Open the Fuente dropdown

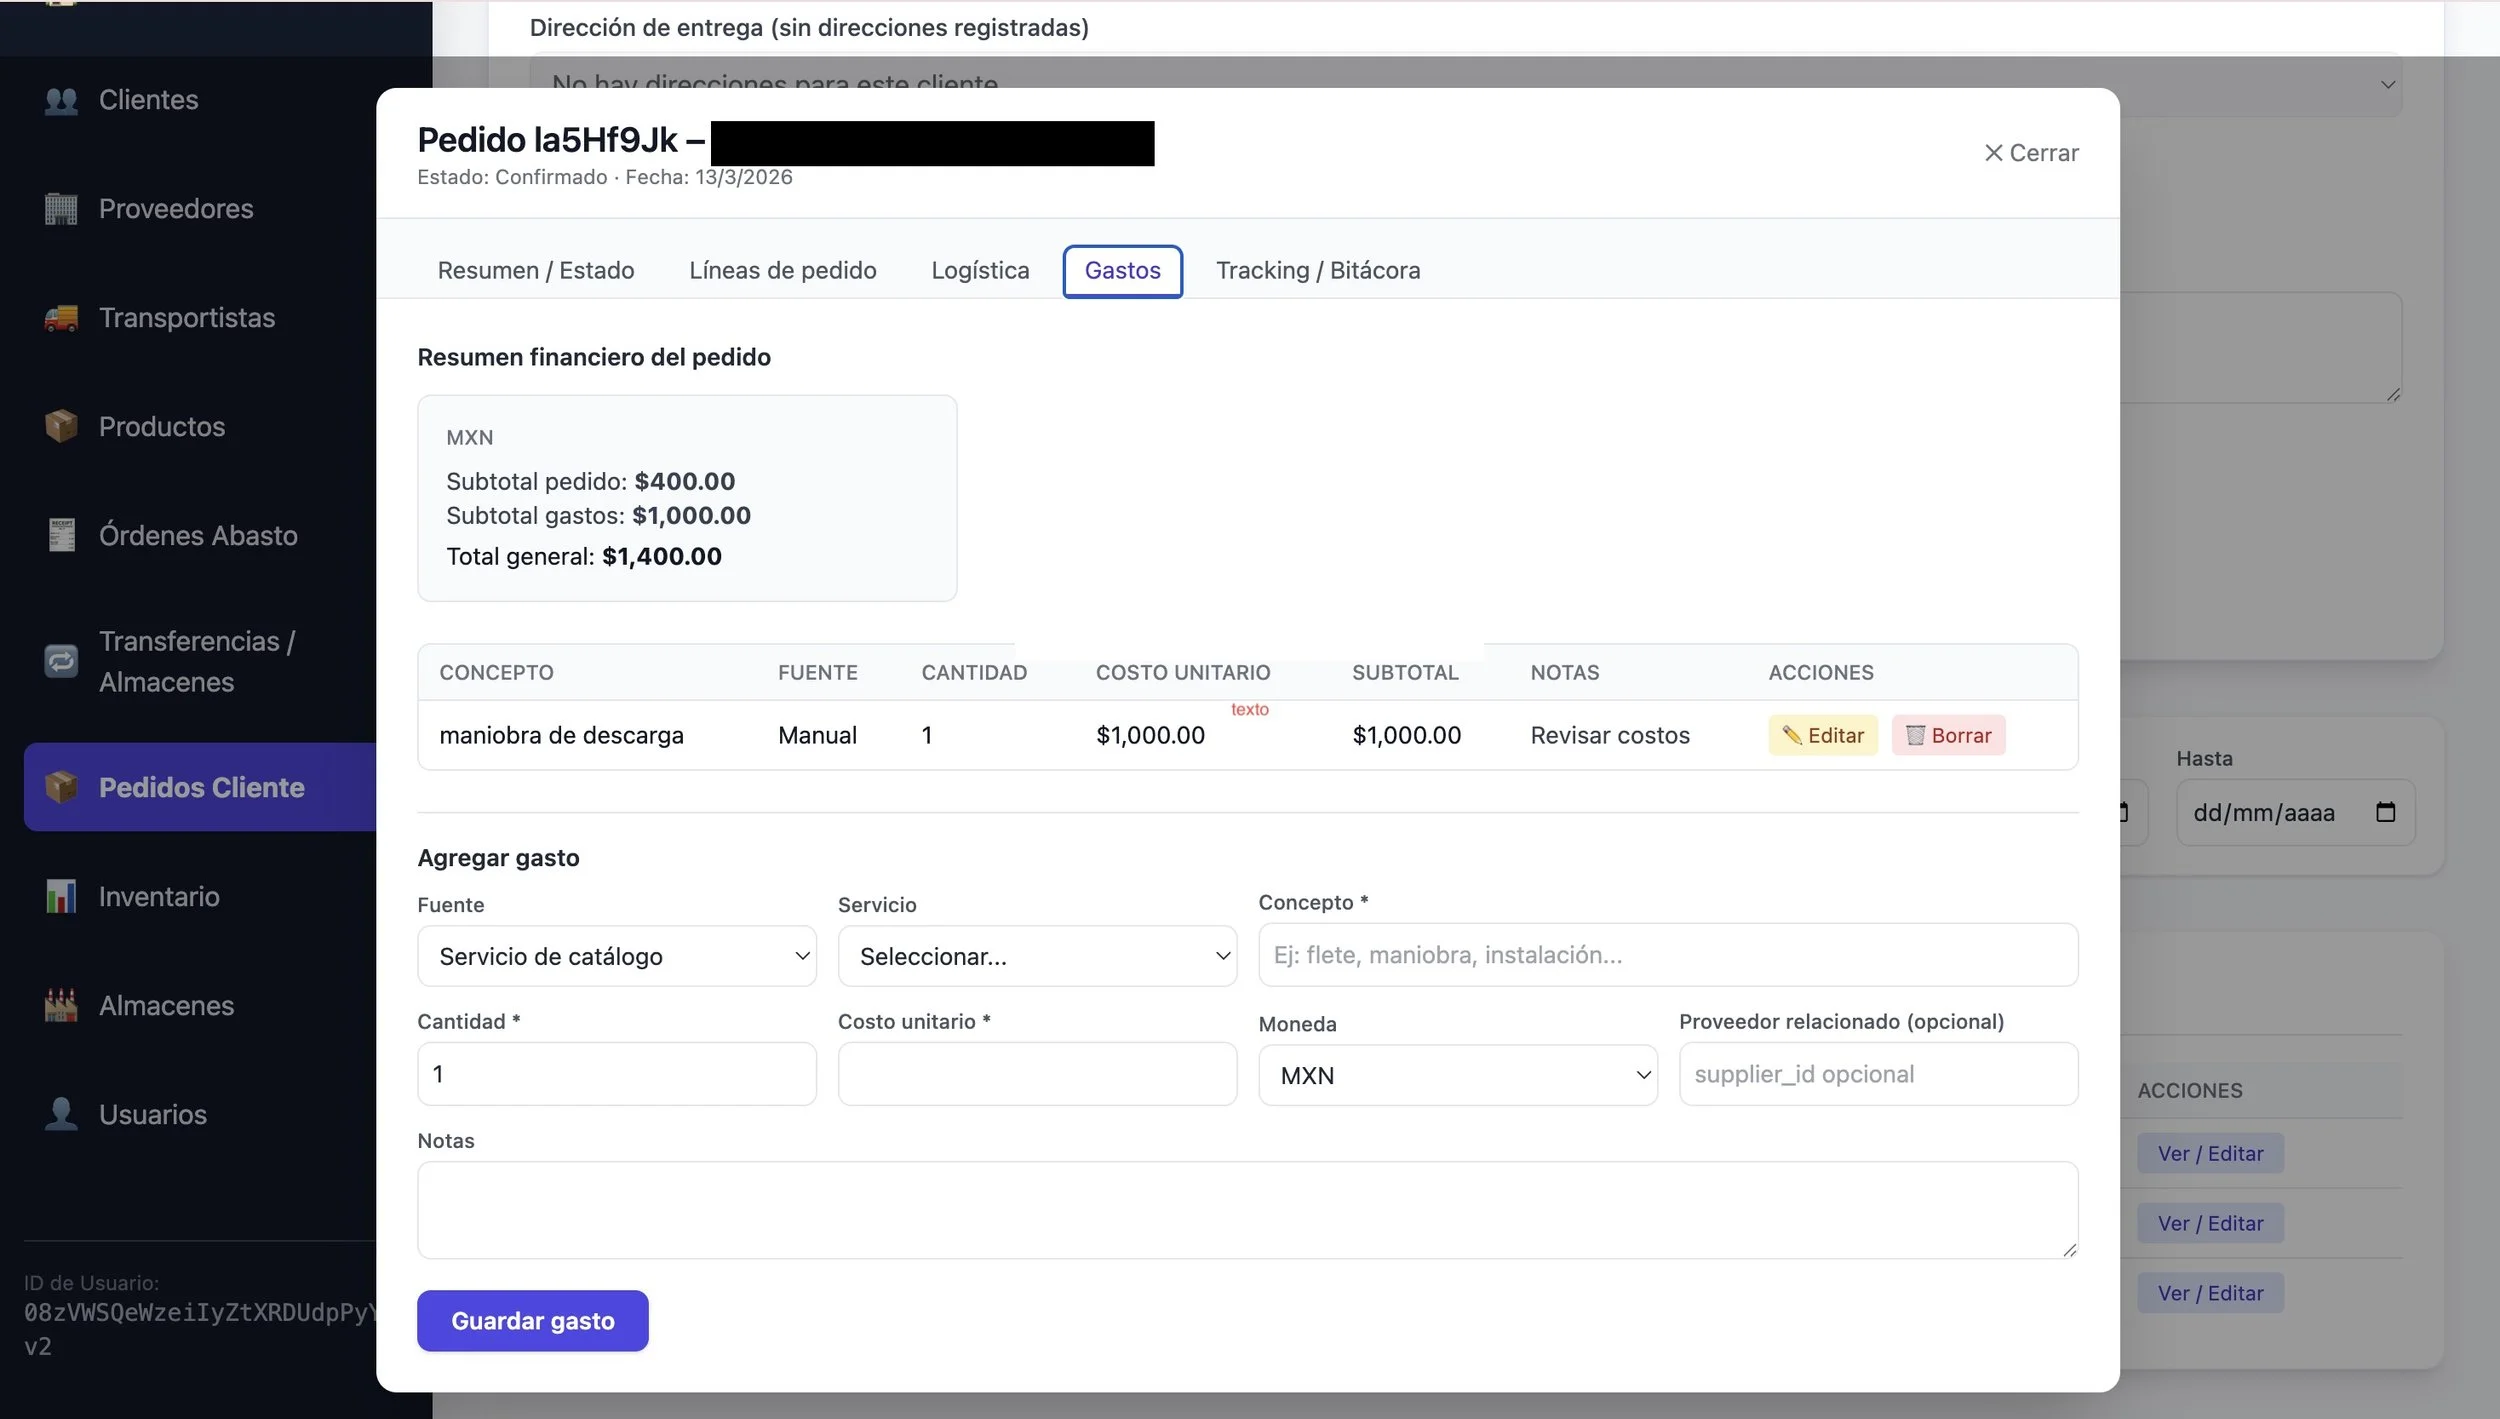point(616,957)
